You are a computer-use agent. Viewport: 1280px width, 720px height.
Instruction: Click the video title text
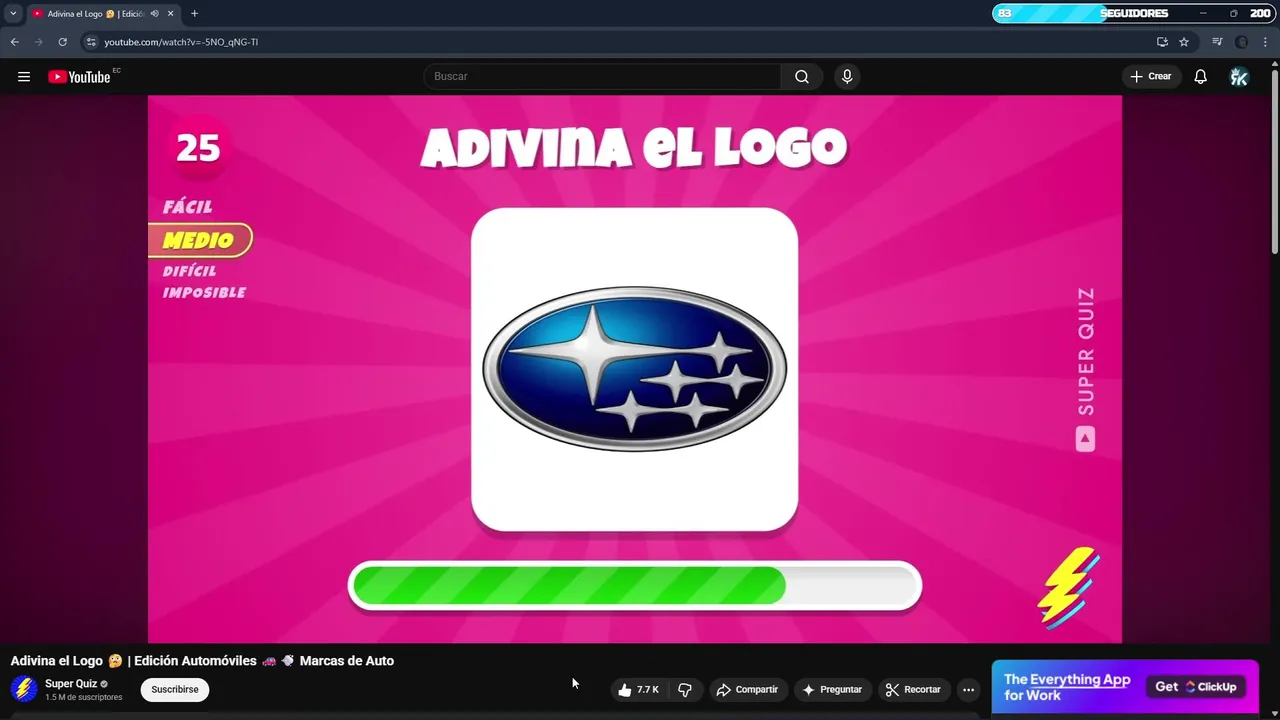pos(202,661)
